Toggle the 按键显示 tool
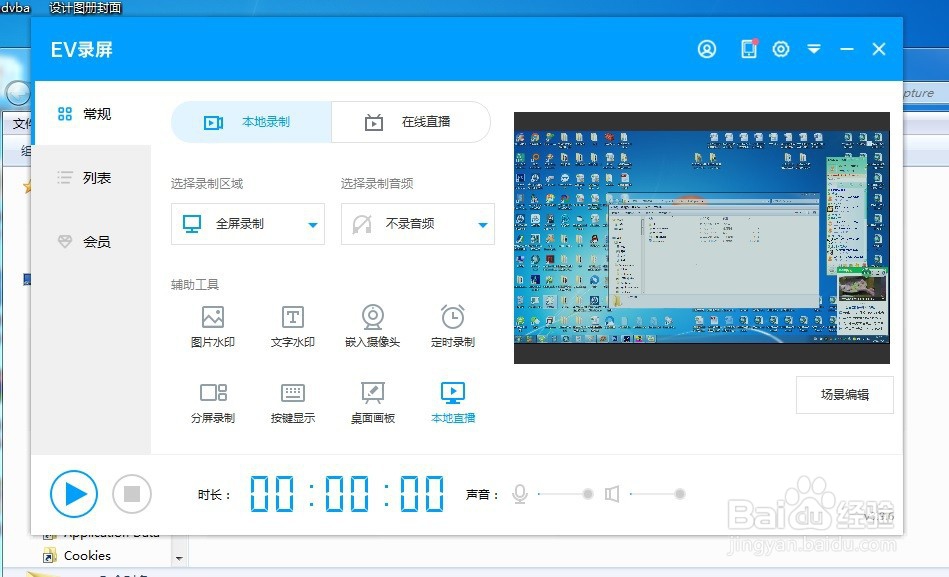The image size is (949, 577). point(292,403)
